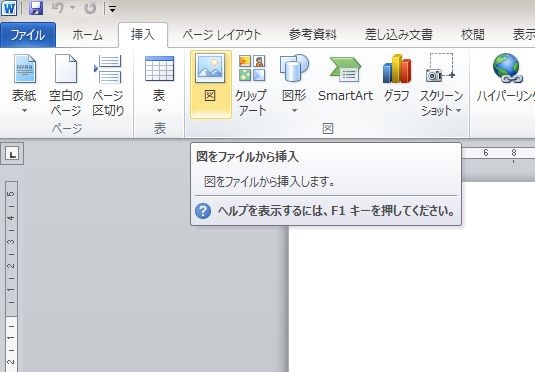Expand the 図形 shapes dropdown
Image resolution: width=535 pixels, height=372 pixels.
(294, 111)
